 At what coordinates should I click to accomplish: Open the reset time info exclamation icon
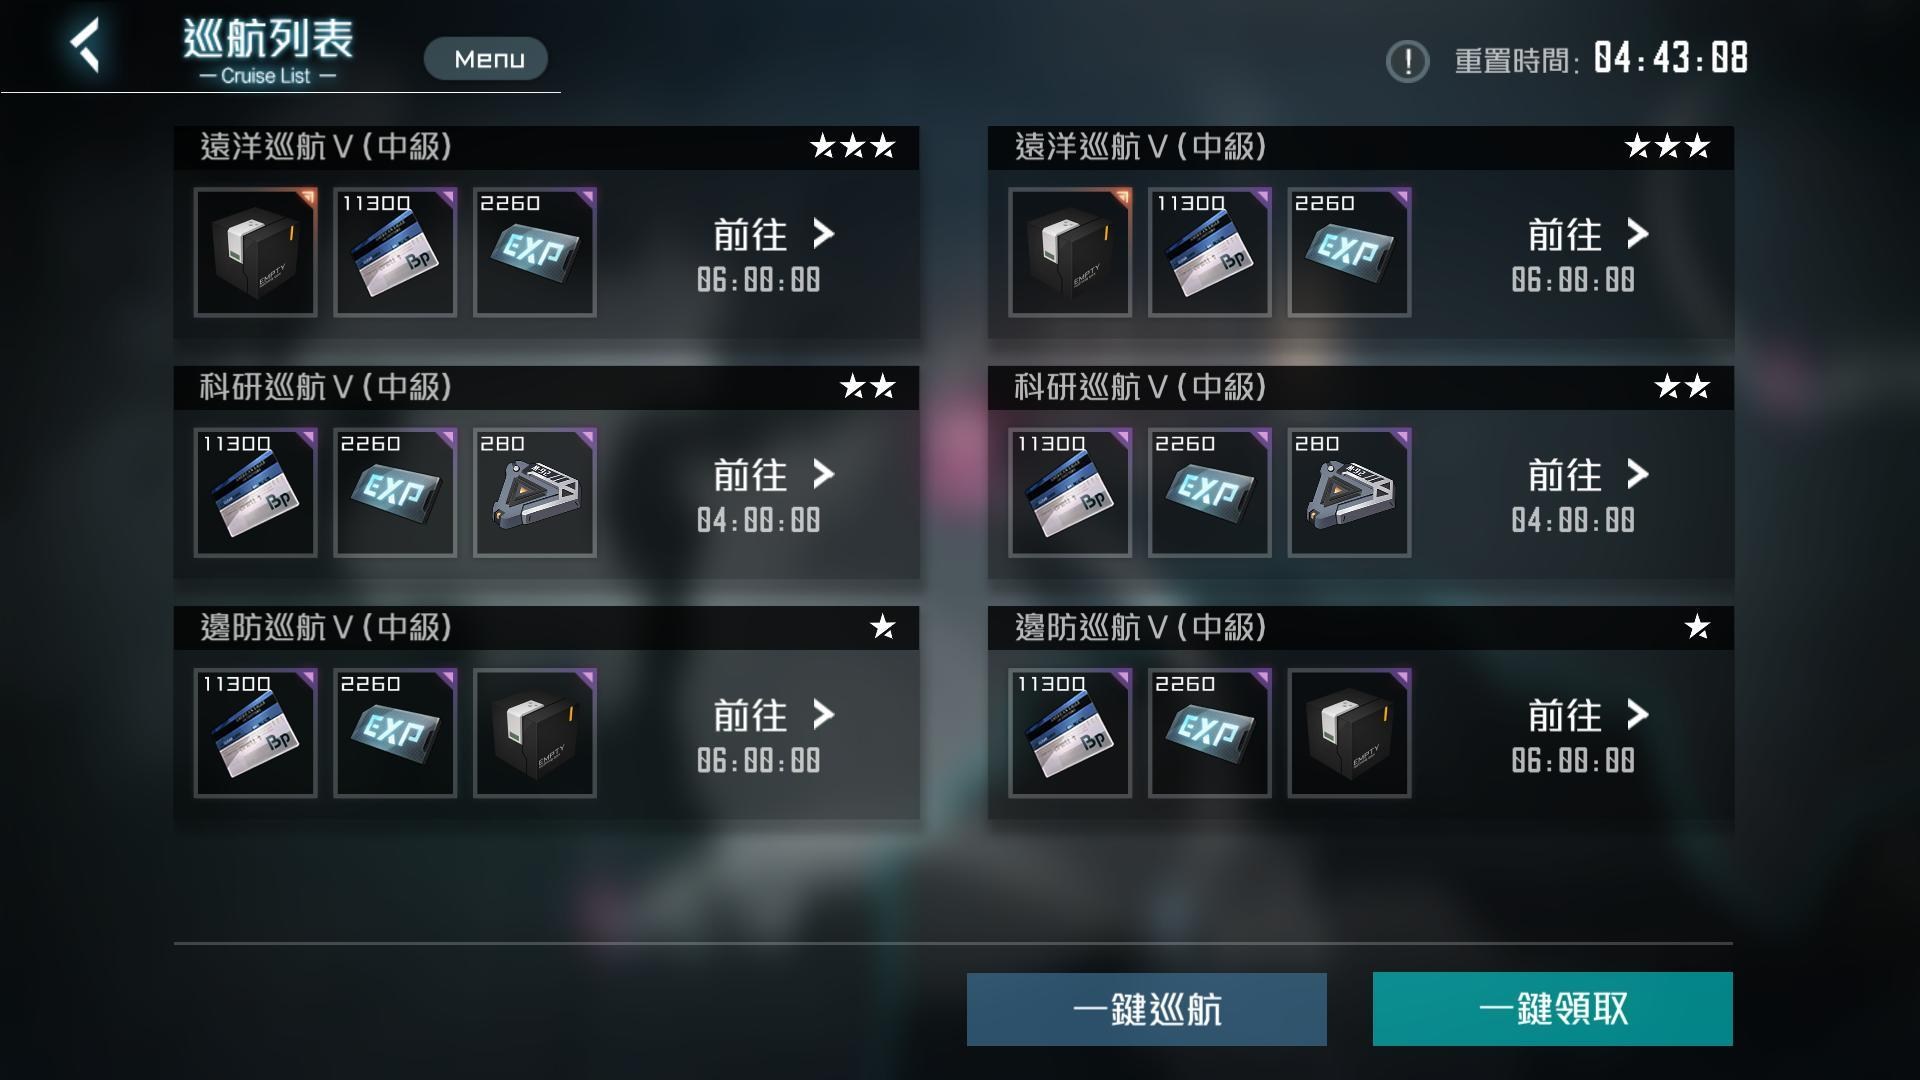pos(1407,61)
